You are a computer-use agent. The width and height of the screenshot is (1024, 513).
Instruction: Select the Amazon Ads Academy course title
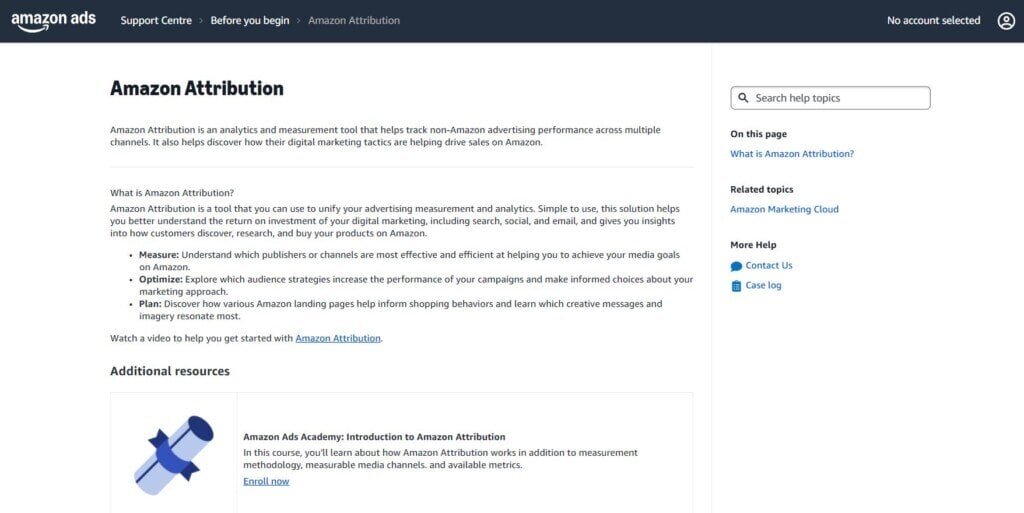coord(374,437)
